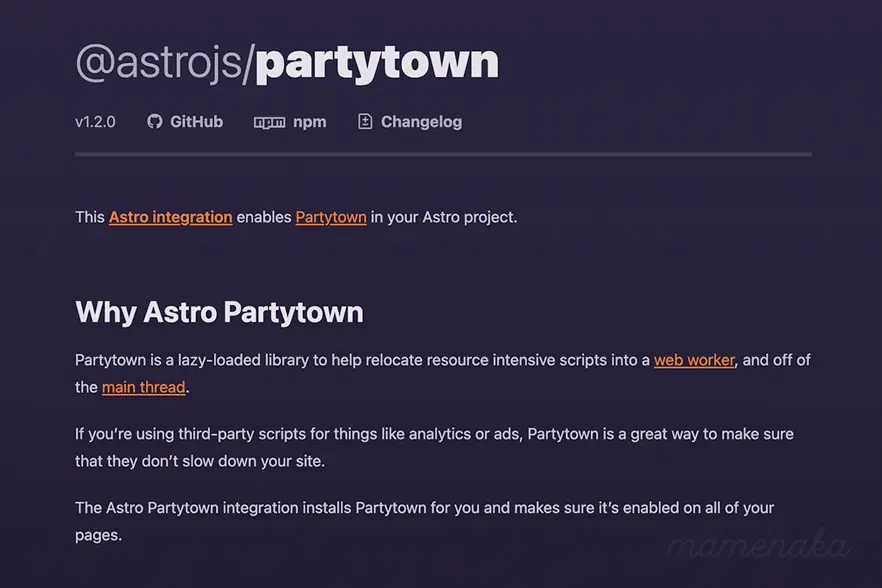Image resolution: width=882 pixels, height=588 pixels.
Task: Open the main thread documentation link
Action: [x=143, y=387]
